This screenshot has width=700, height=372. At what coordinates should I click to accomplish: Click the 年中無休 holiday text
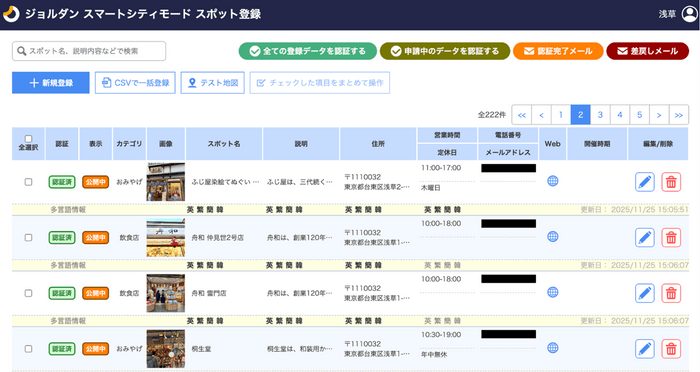tap(434, 355)
